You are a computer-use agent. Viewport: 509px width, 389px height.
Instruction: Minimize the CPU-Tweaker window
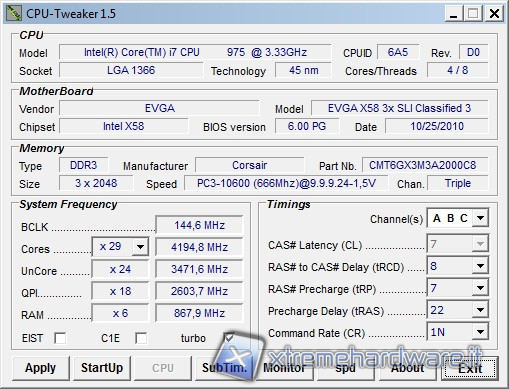[x=453, y=14]
